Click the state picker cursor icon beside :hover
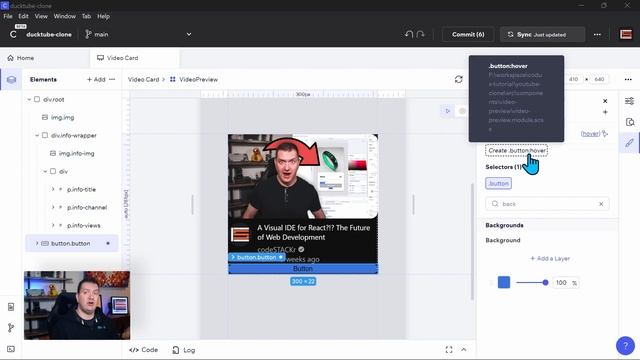Viewport: 640px width, 360px height. (x=605, y=133)
